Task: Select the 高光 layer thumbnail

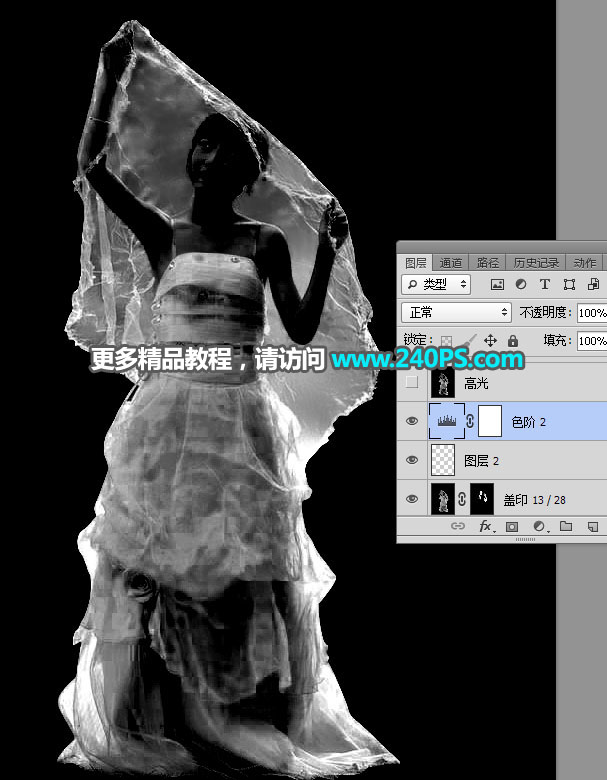Action: 443,382
